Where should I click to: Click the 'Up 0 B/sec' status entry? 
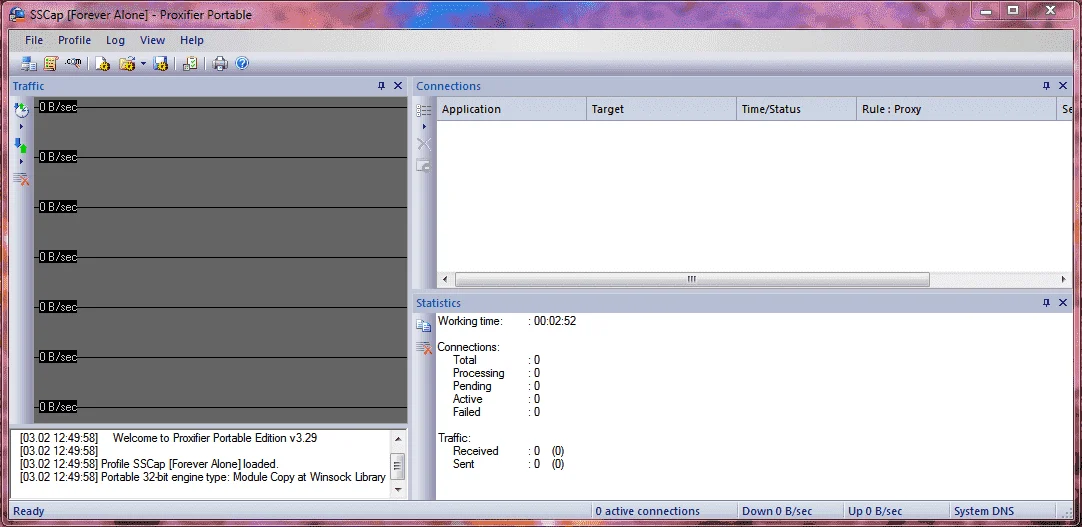[x=875, y=511]
